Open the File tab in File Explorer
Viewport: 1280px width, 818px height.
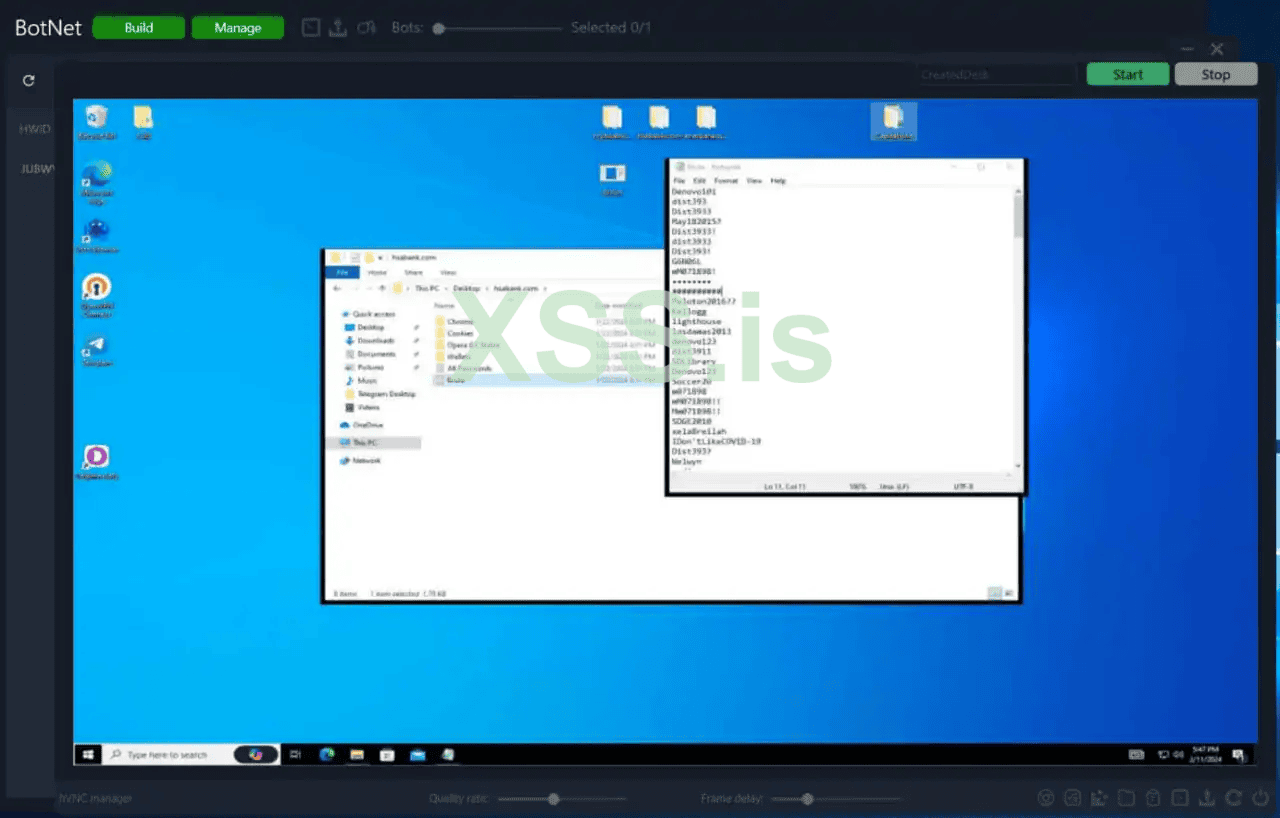[x=342, y=272]
